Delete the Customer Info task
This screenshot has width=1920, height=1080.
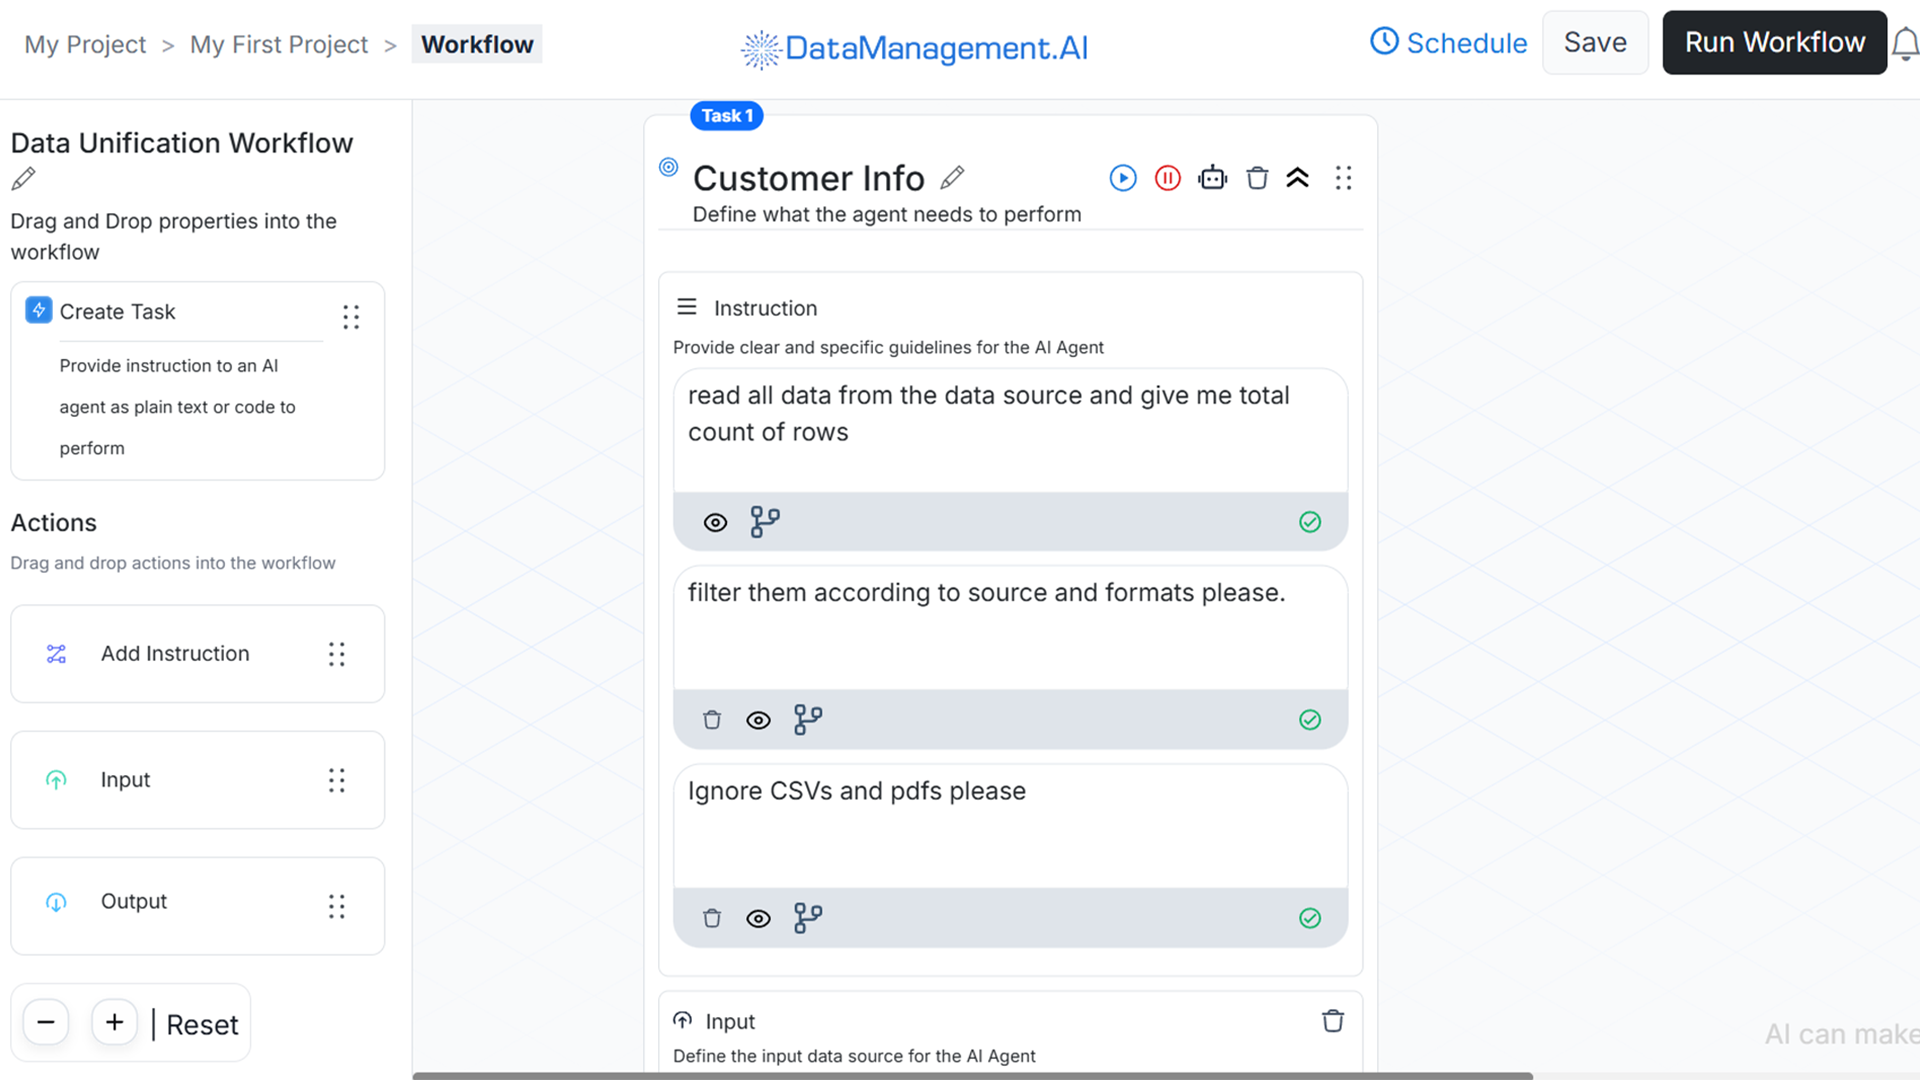1257,177
